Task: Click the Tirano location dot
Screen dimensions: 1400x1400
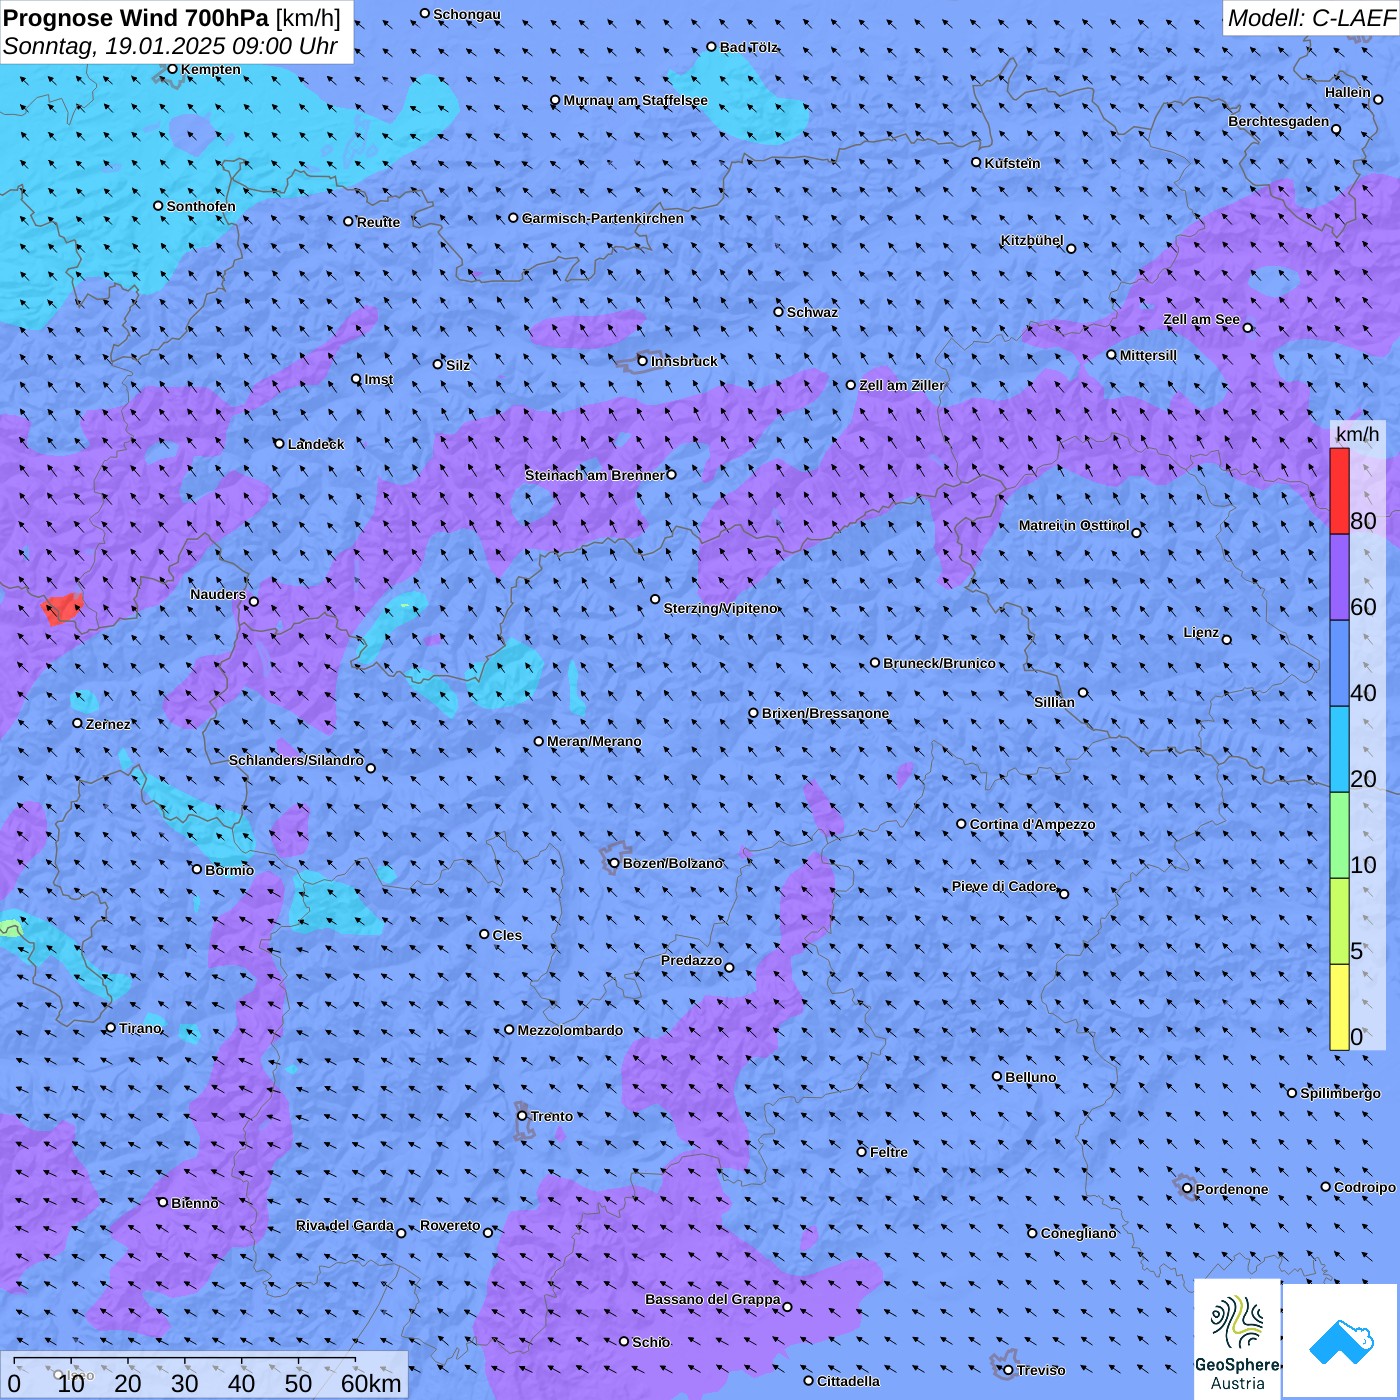Action: (x=111, y=1027)
